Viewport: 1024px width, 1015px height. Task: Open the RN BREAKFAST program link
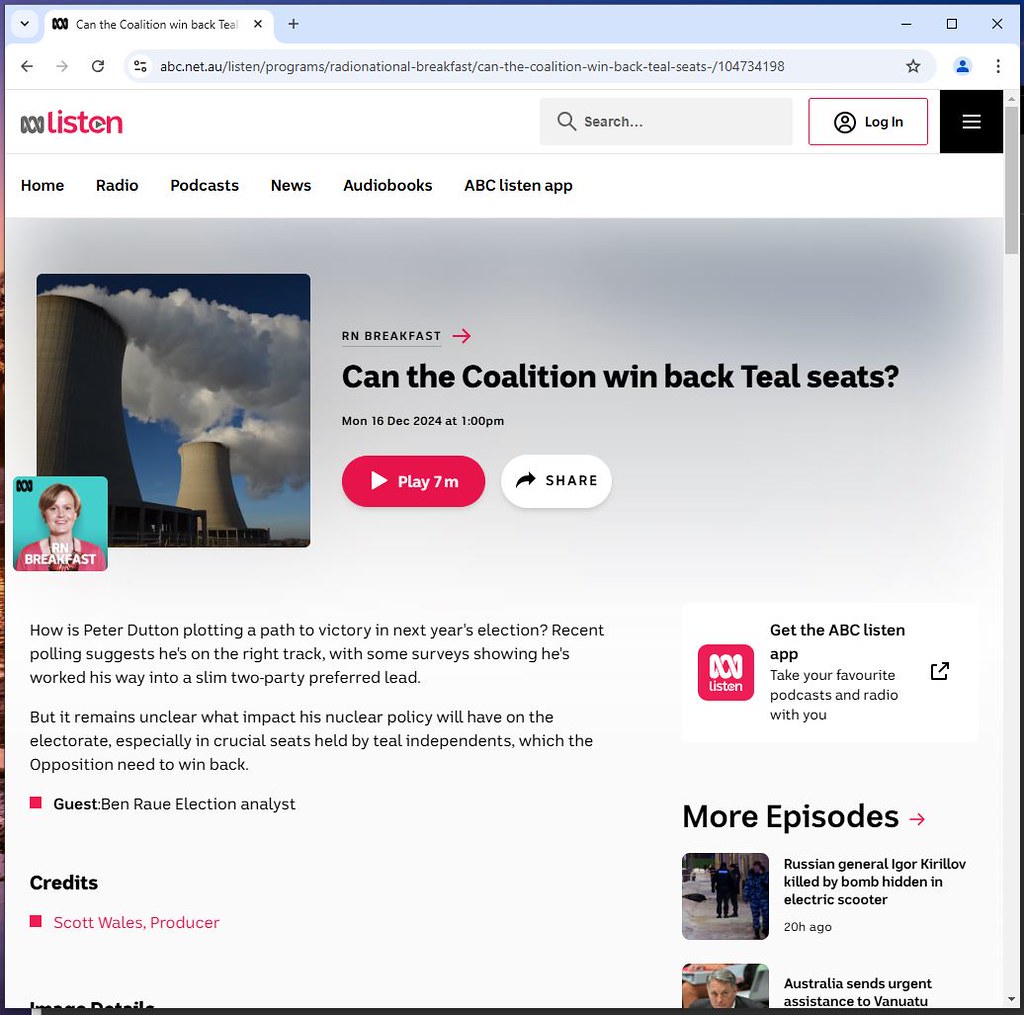pos(391,336)
